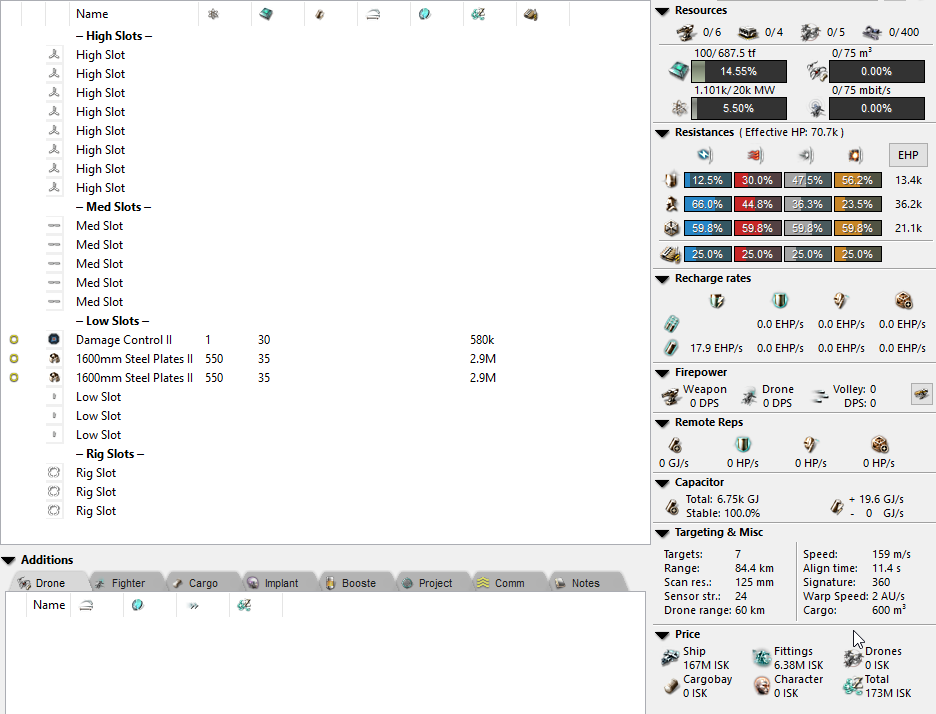Collapse the Additions panel
Image resolution: width=936 pixels, height=714 pixels.
pos(9,560)
